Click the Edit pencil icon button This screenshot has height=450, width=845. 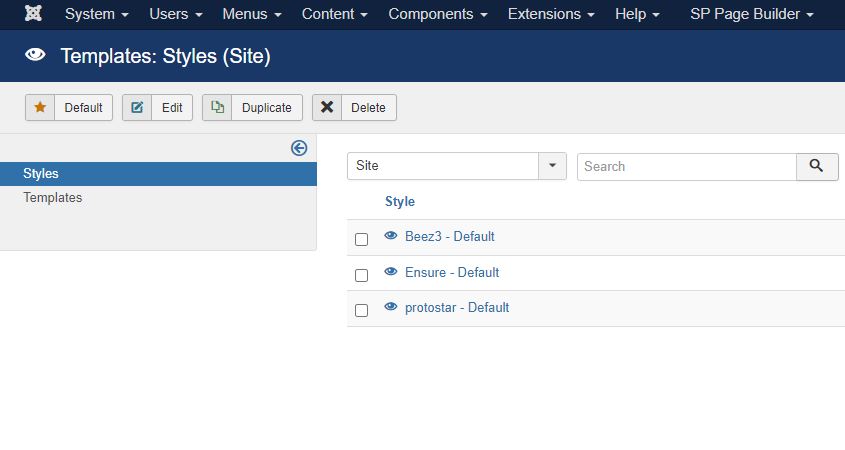157,108
